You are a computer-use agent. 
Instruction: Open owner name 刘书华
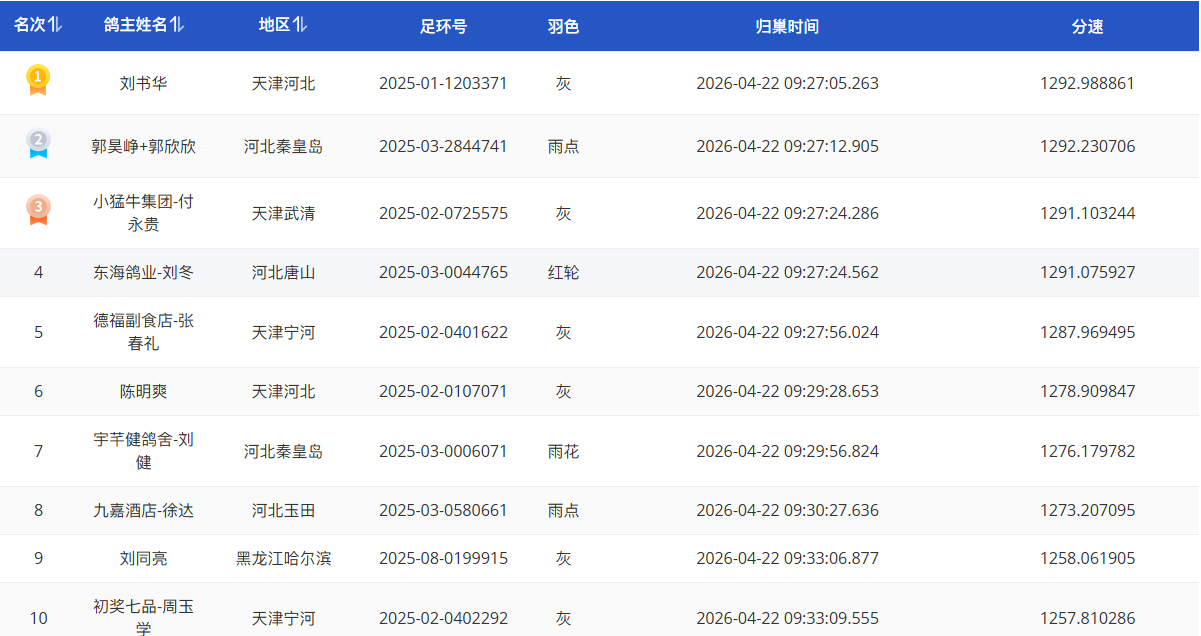[143, 83]
